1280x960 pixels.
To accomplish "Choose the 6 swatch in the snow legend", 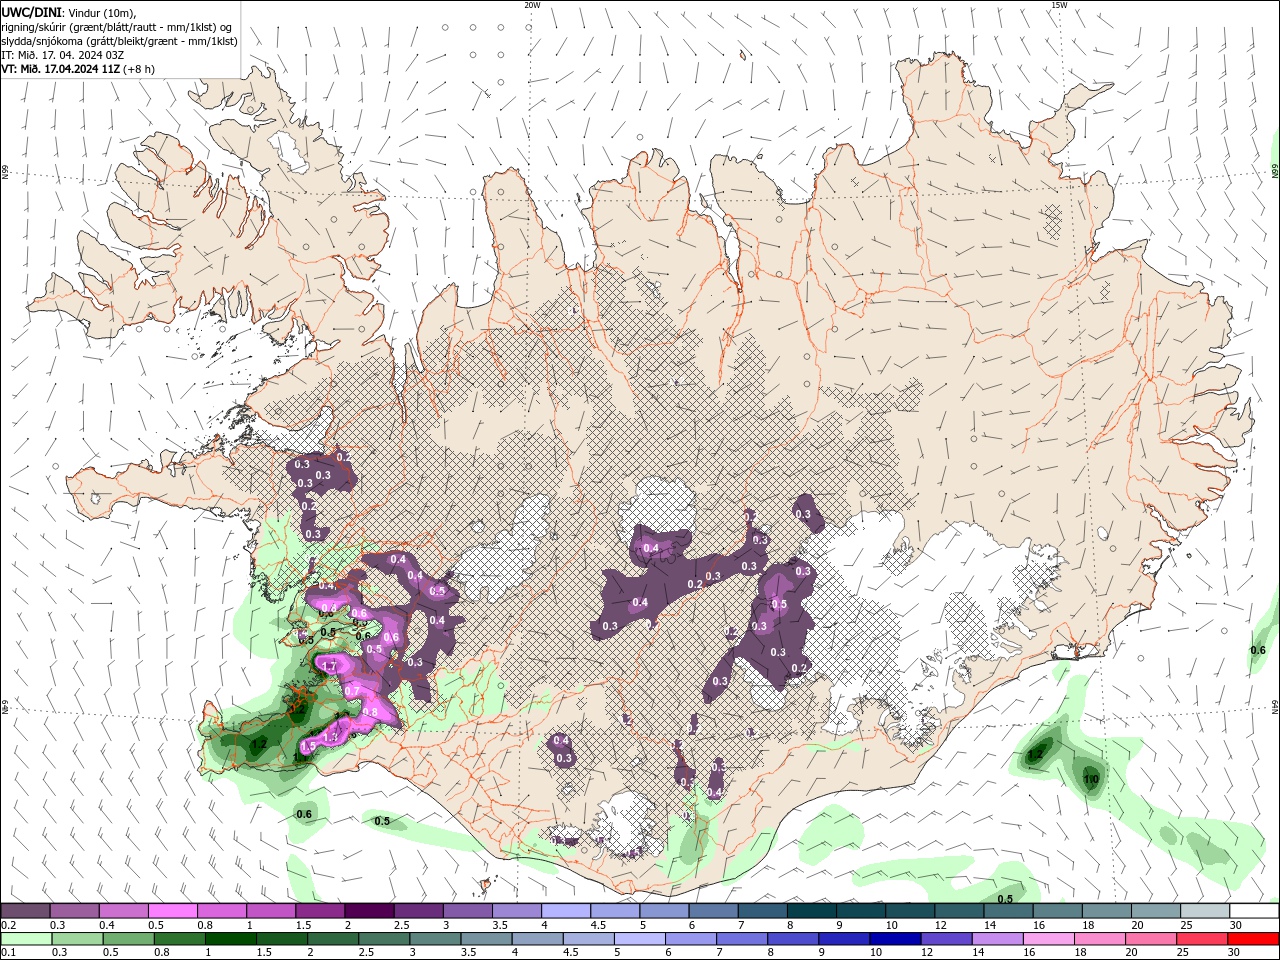I will tap(713, 911).
